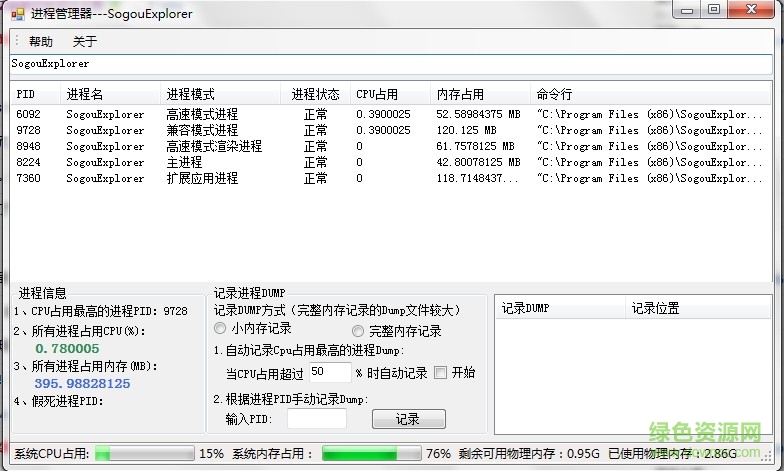Click memory value 120.125 MB
Viewport: 784px width, 471px height.
pyautogui.click(x=466, y=130)
